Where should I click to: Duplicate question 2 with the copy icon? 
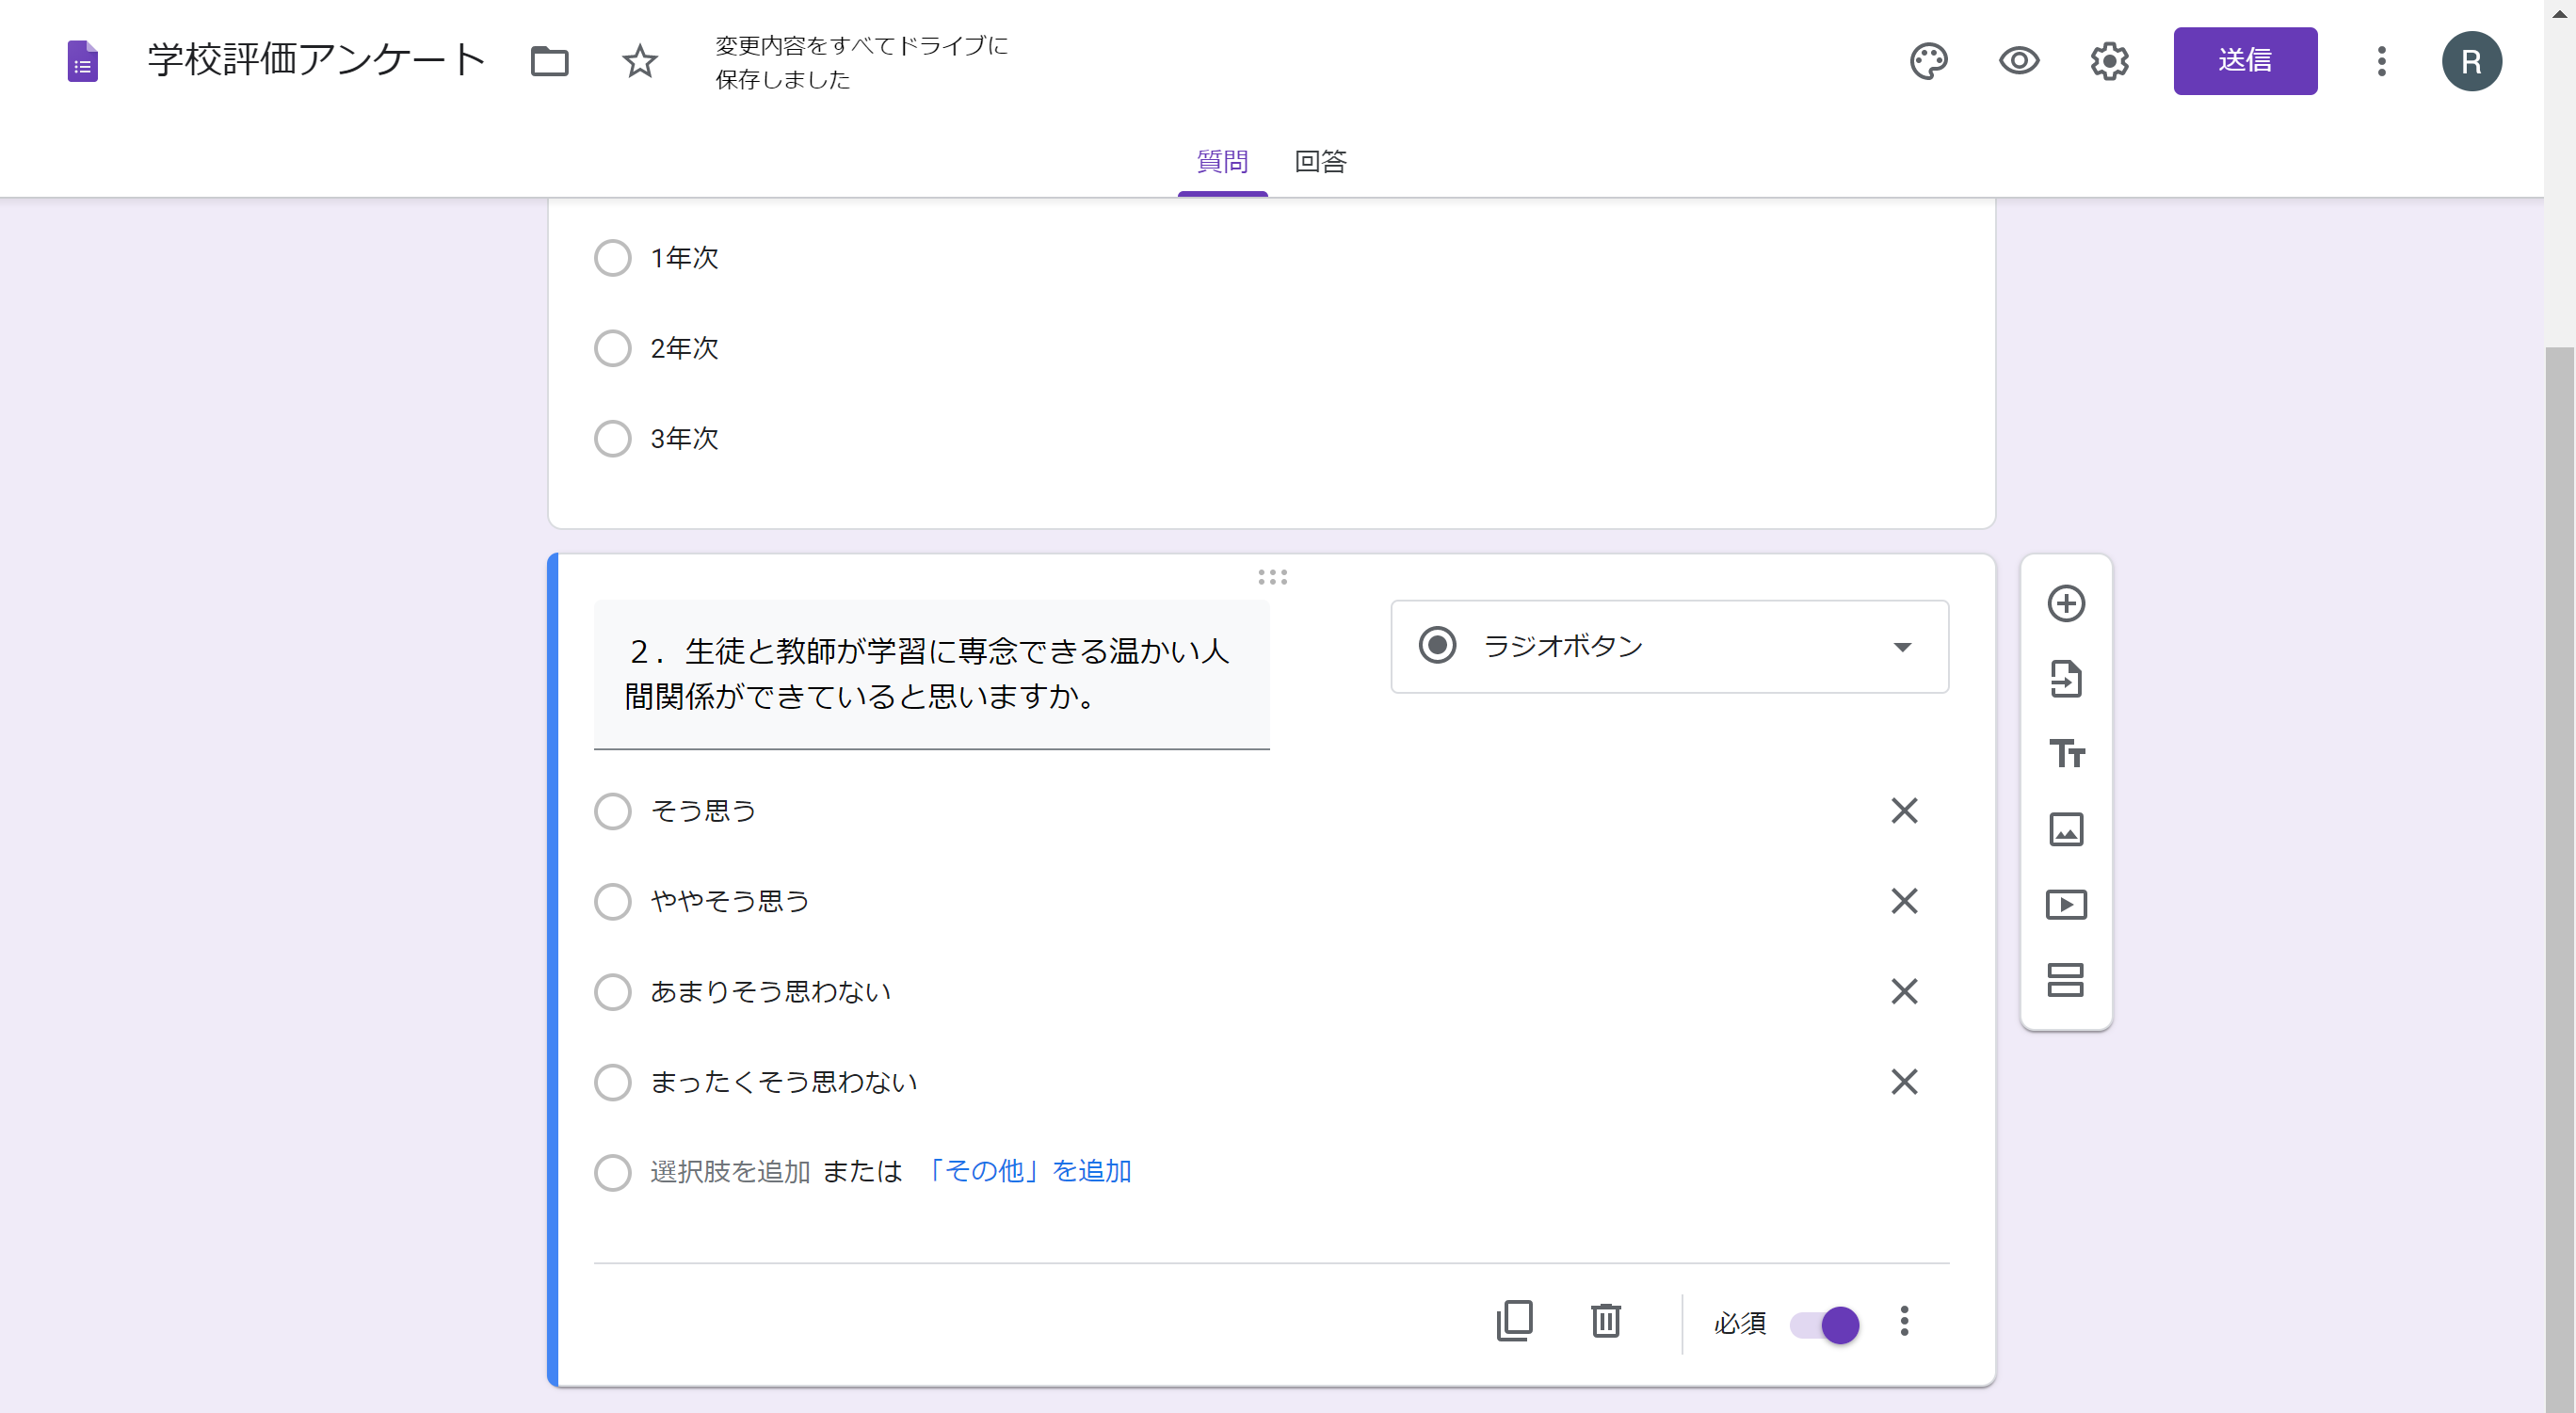(x=1514, y=1321)
